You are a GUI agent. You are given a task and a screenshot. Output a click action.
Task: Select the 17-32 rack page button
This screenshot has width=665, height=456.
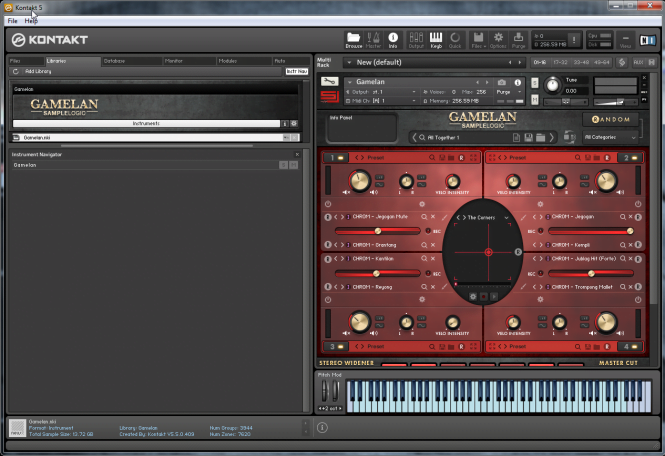click(560, 62)
